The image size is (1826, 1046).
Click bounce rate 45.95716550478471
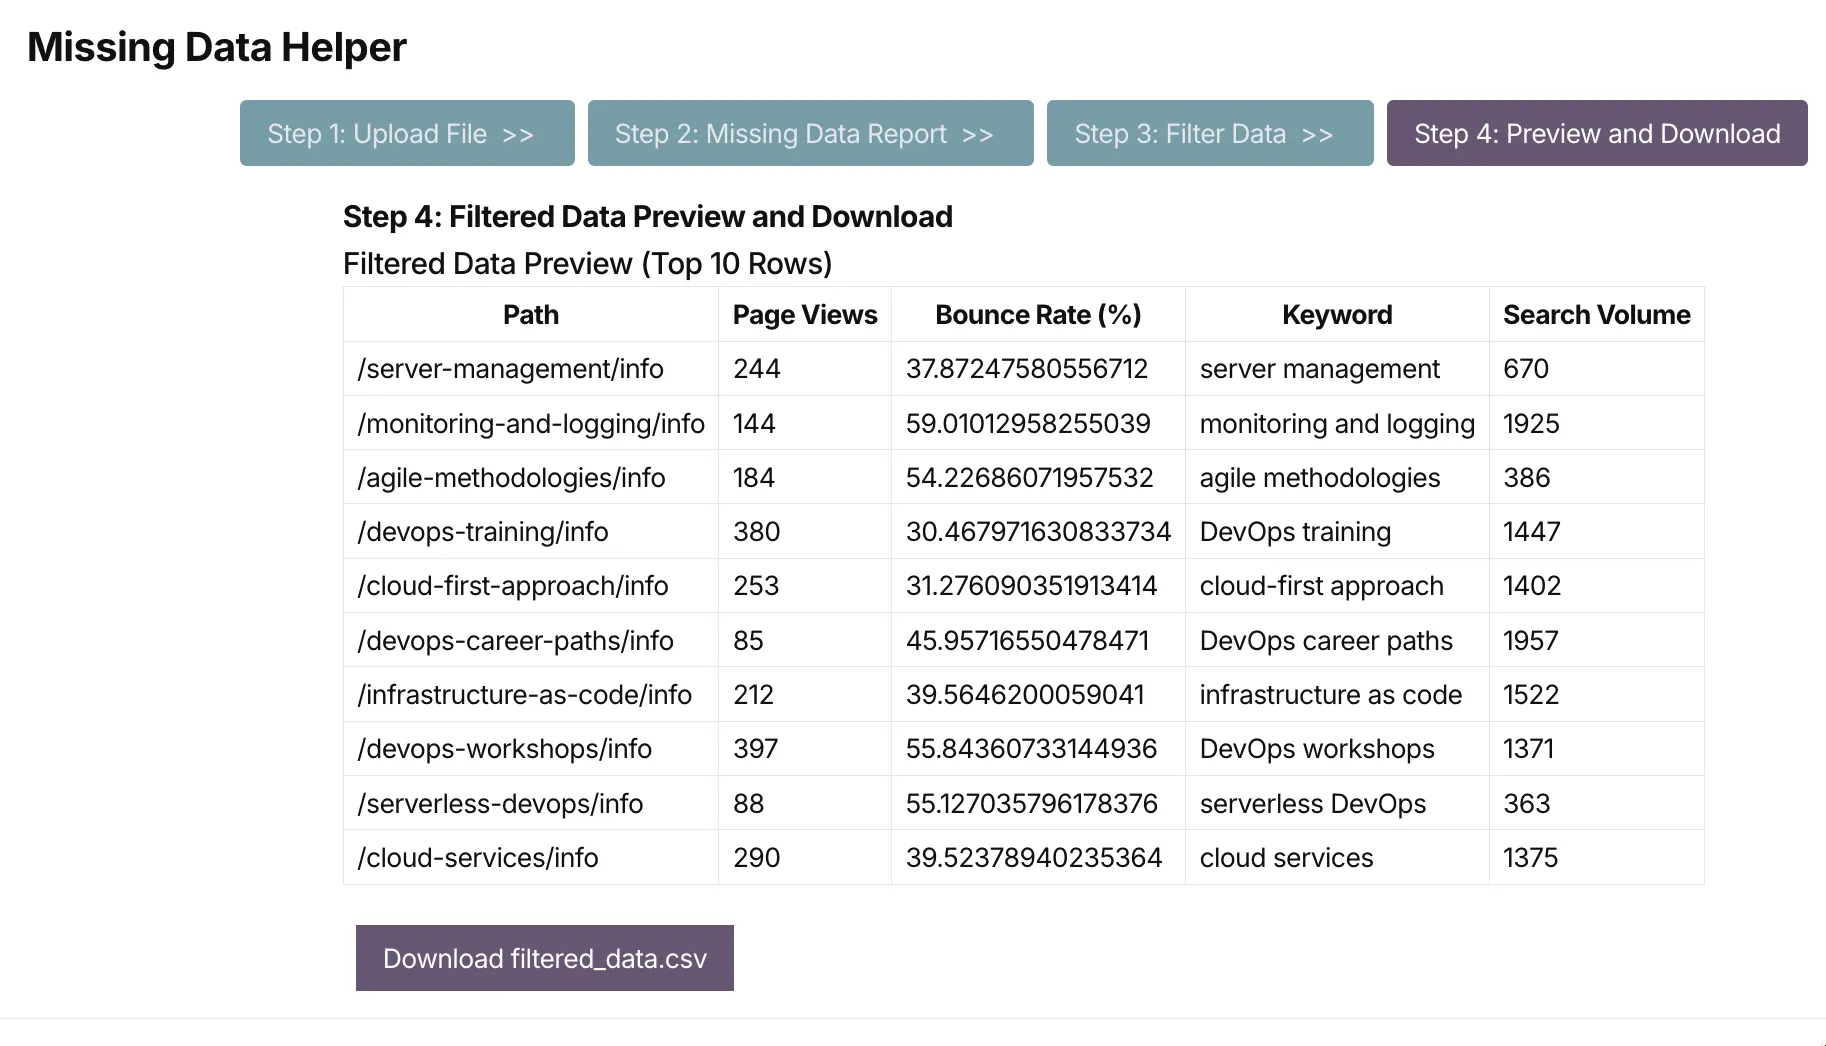point(1038,640)
